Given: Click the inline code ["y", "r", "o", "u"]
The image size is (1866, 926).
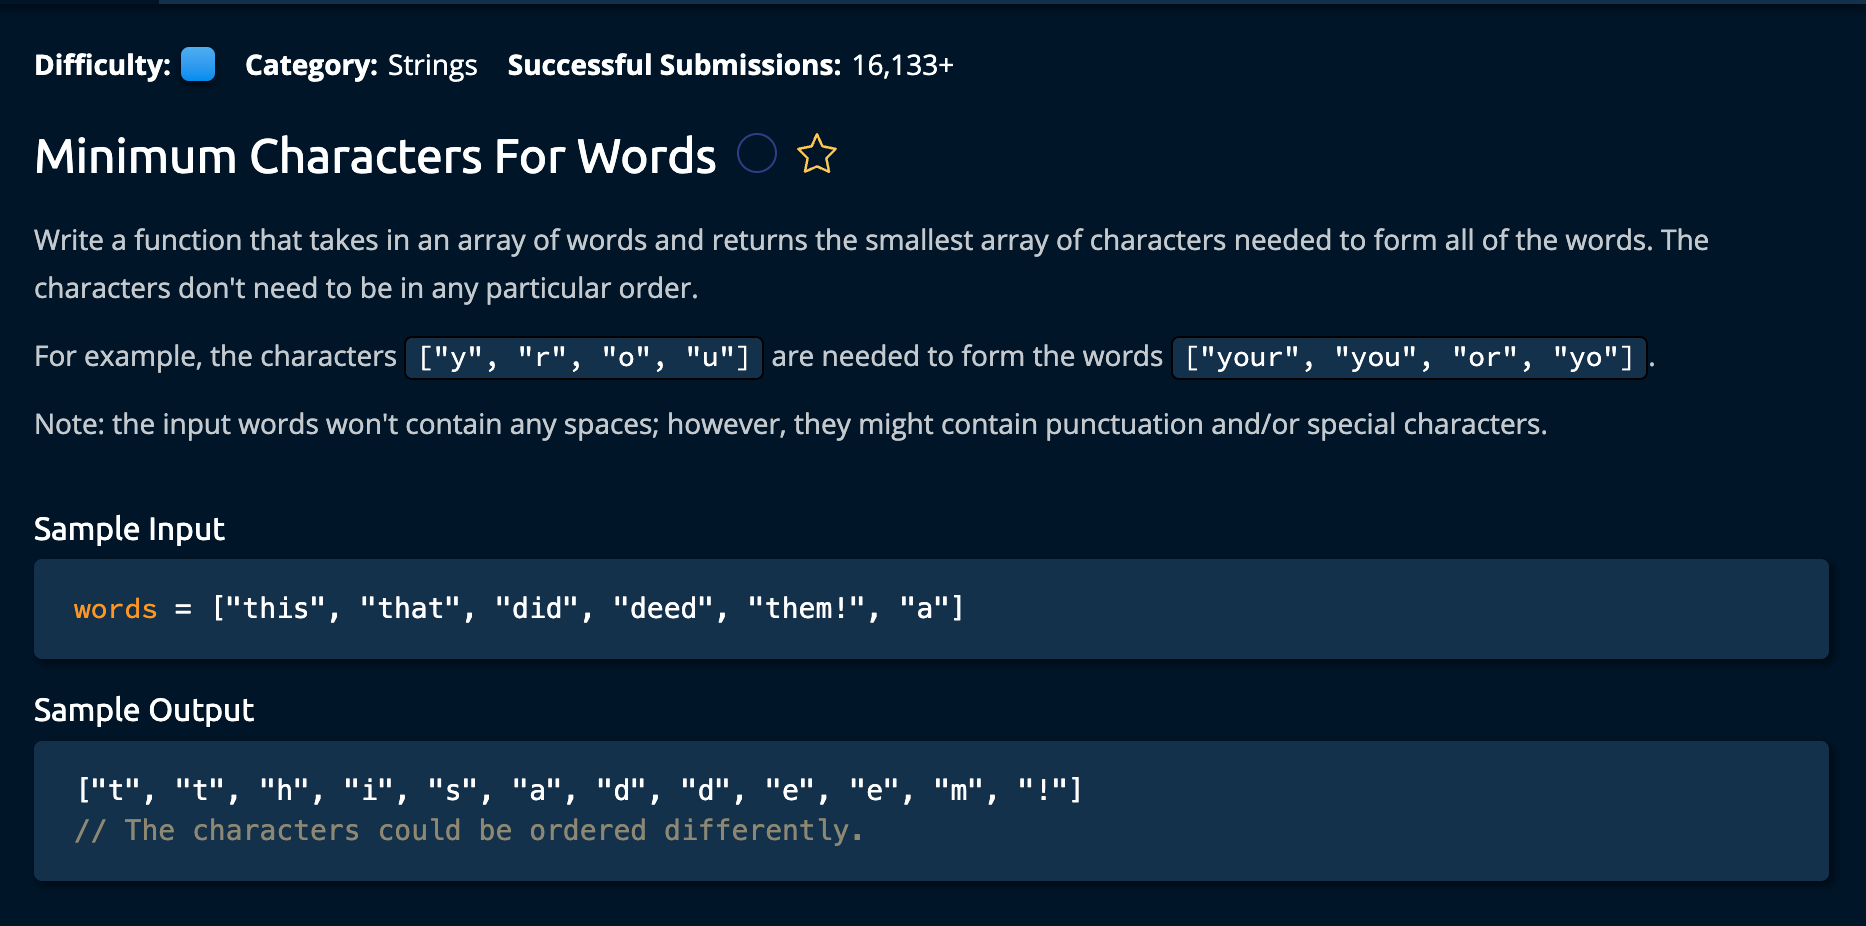Looking at the screenshot, I should (x=584, y=357).
